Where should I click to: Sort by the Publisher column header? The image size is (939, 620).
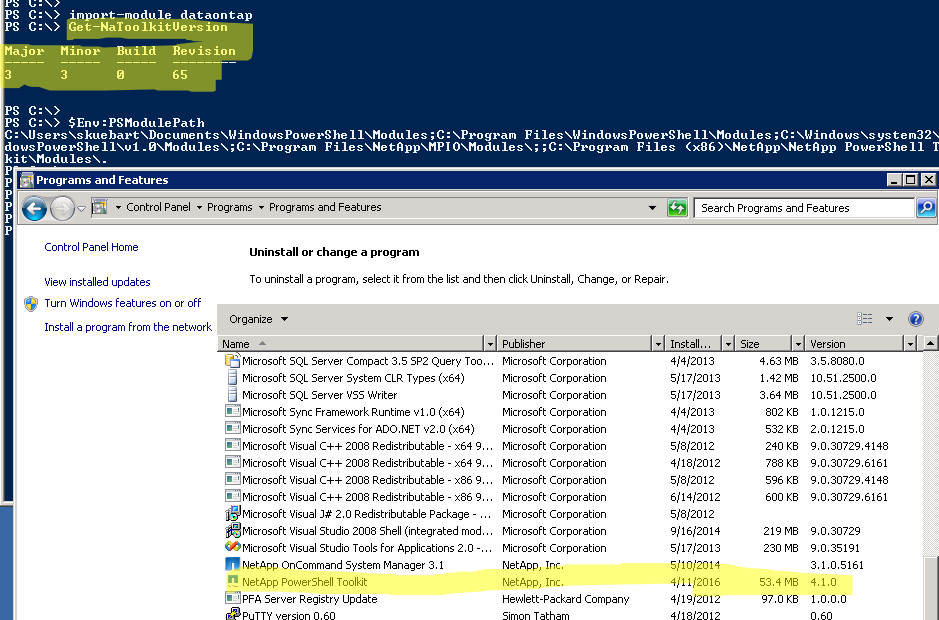coord(574,344)
